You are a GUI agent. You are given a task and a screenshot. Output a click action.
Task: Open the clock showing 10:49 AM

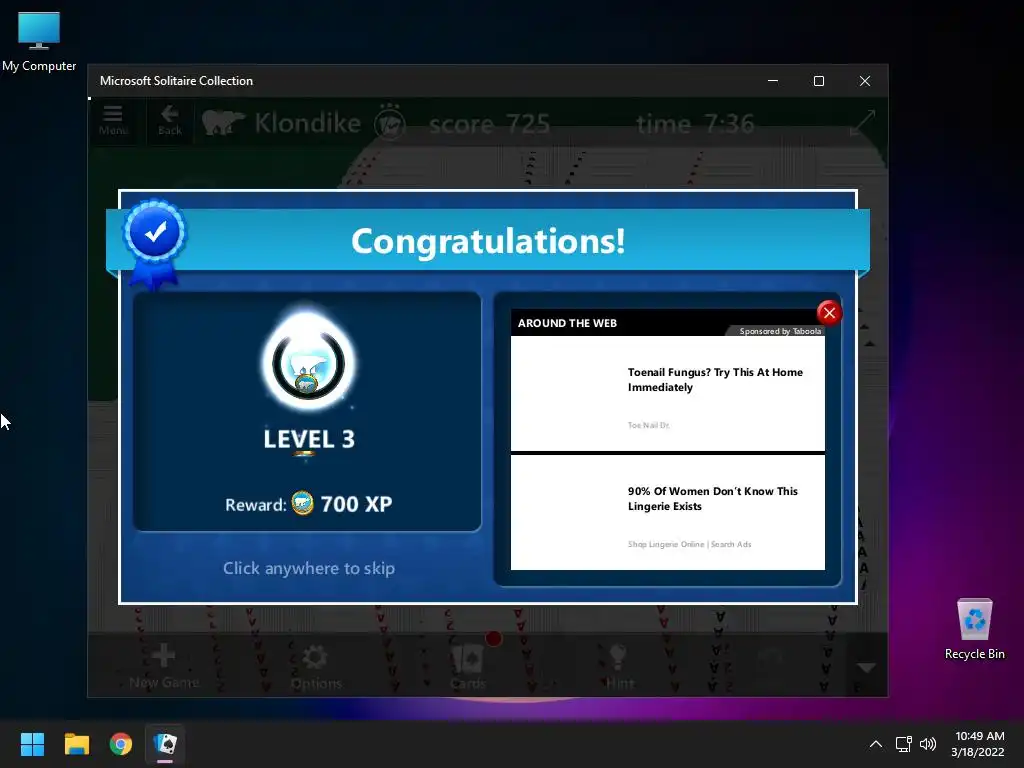pos(978,744)
